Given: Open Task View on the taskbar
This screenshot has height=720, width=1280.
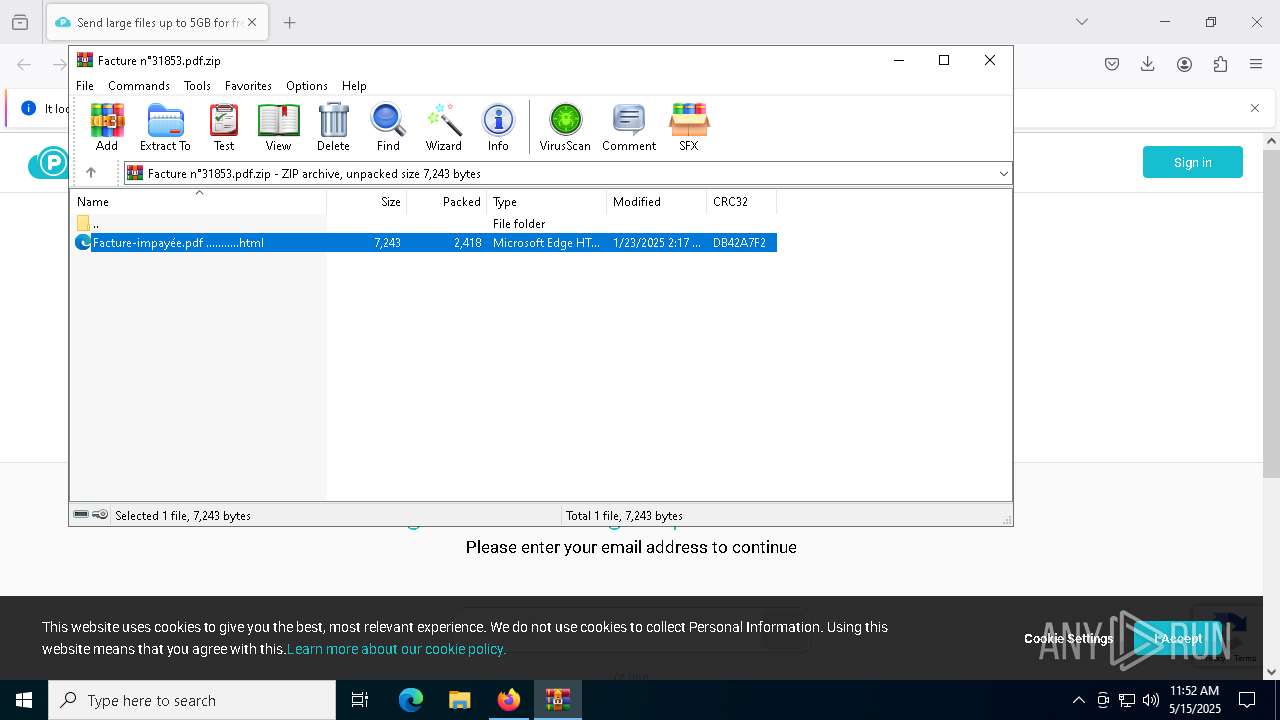Looking at the screenshot, I should point(360,700).
